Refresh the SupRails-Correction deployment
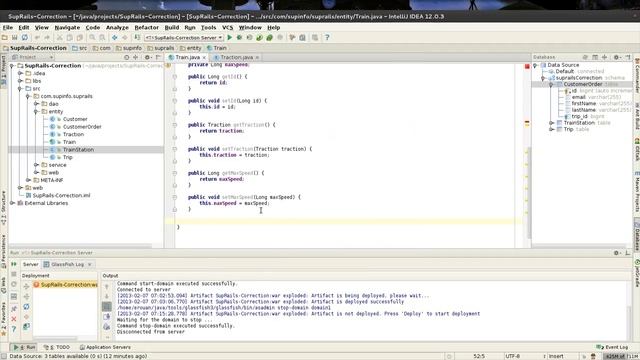Screen dimensions: 640x360 (x=27, y=306)
